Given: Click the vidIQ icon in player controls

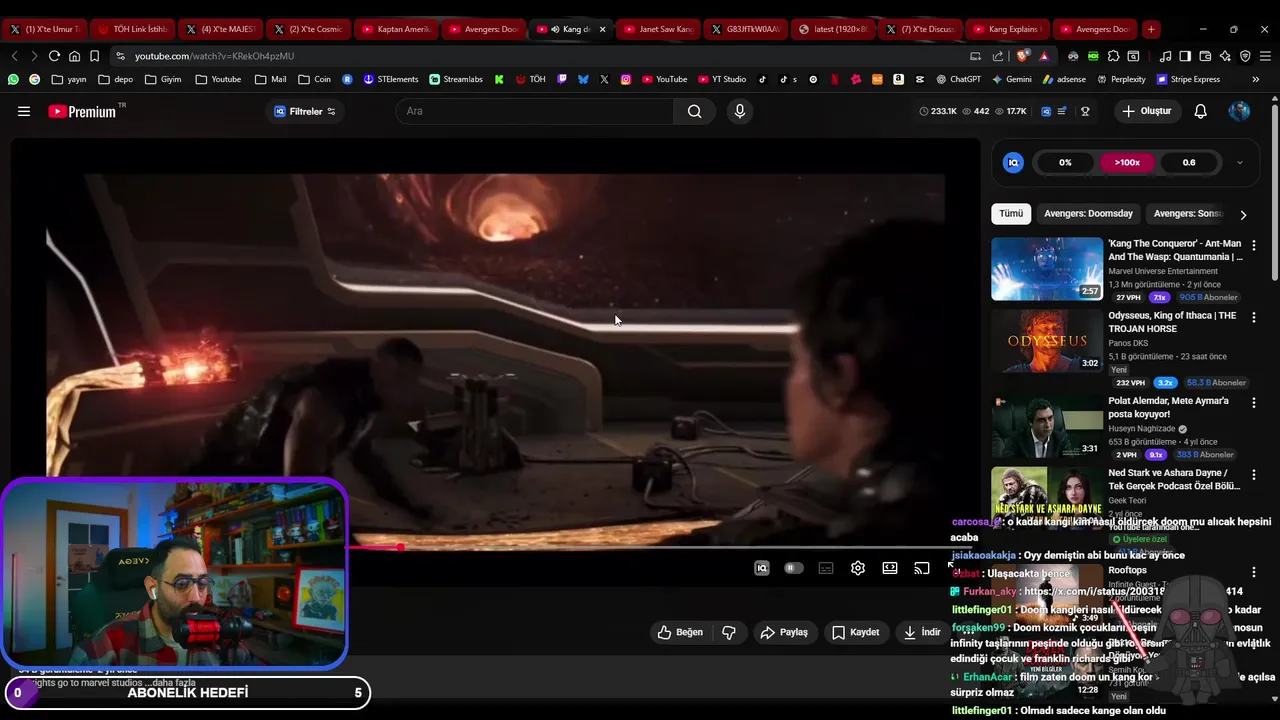Looking at the screenshot, I should [762, 568].
